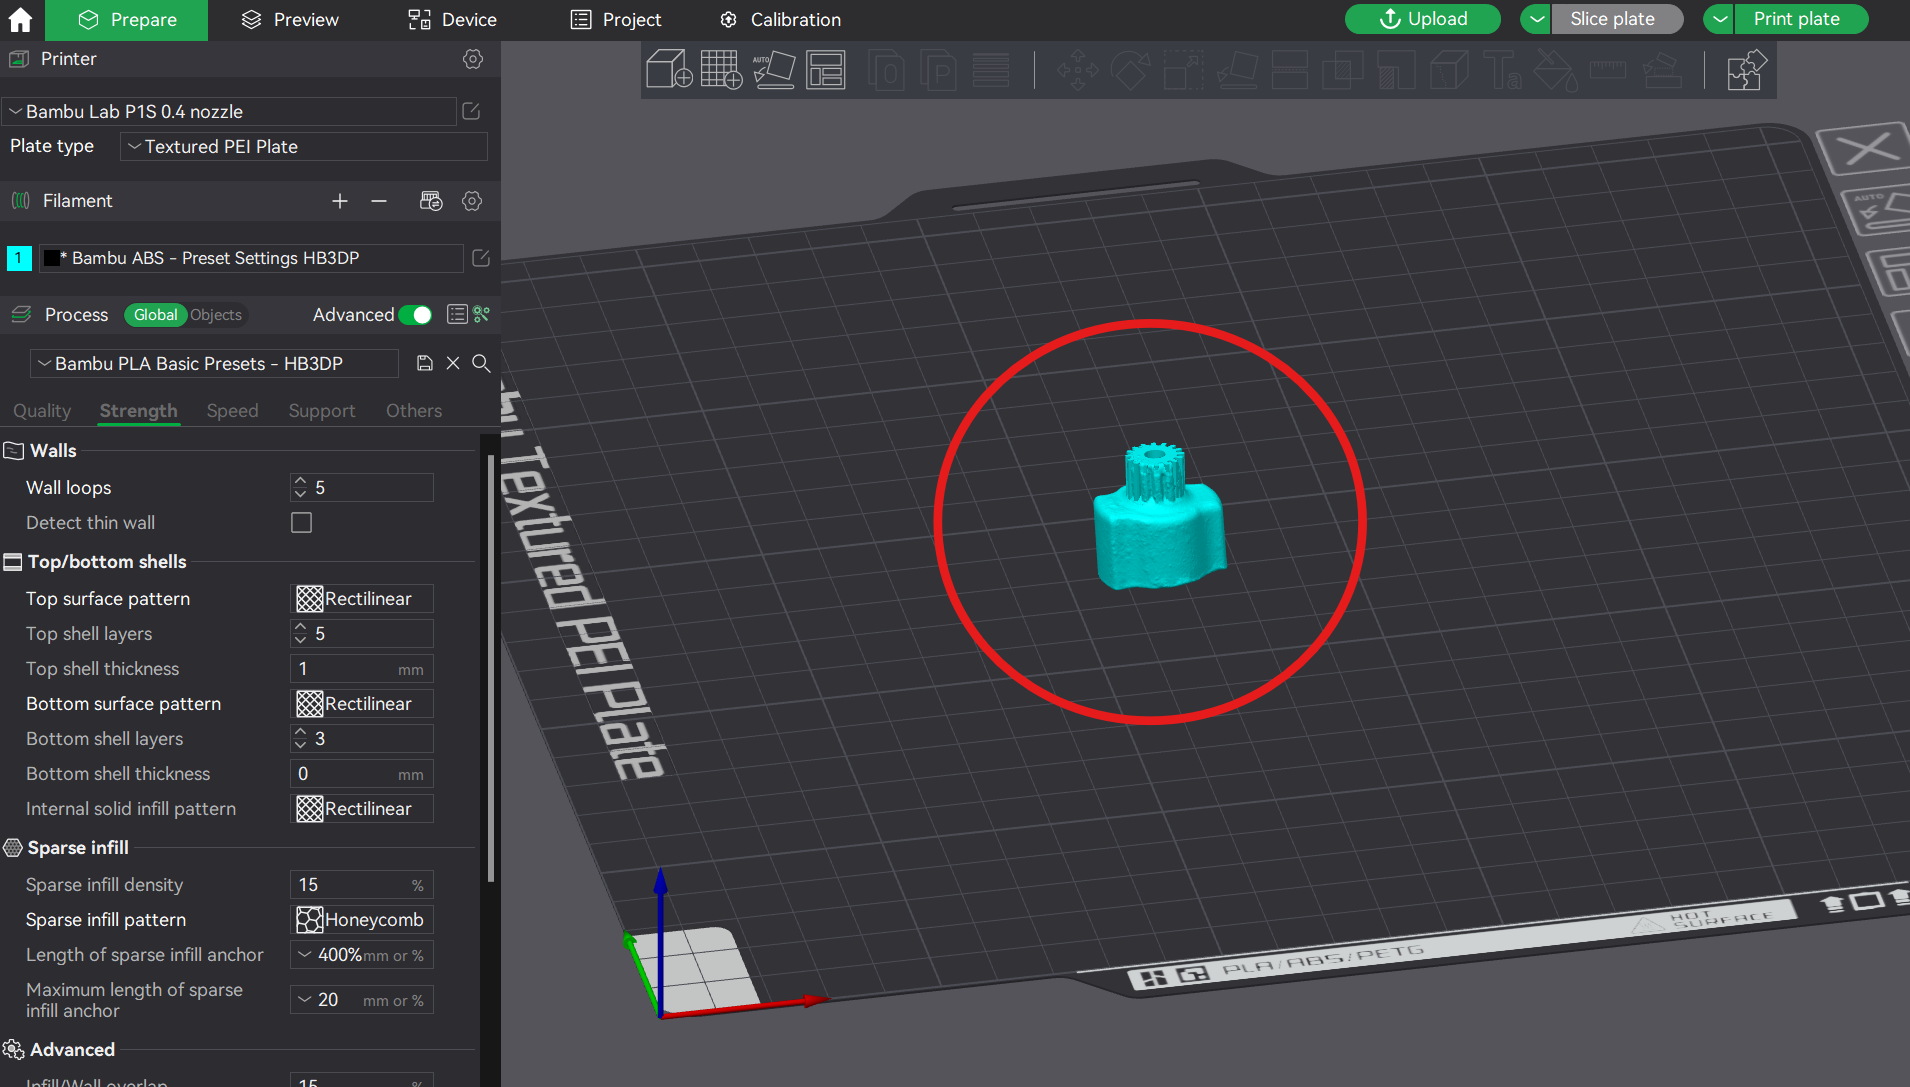Select the Mesh boolean tool icon

click(x=1343, y=71)
